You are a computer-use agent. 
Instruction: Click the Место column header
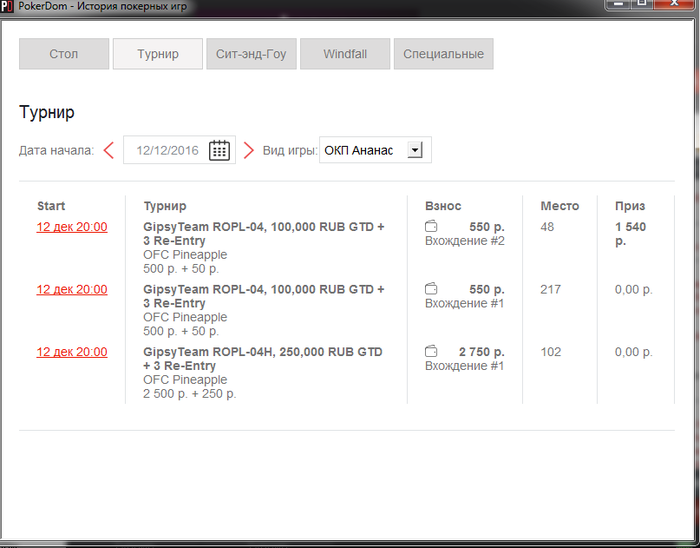[x=559, y=206]
